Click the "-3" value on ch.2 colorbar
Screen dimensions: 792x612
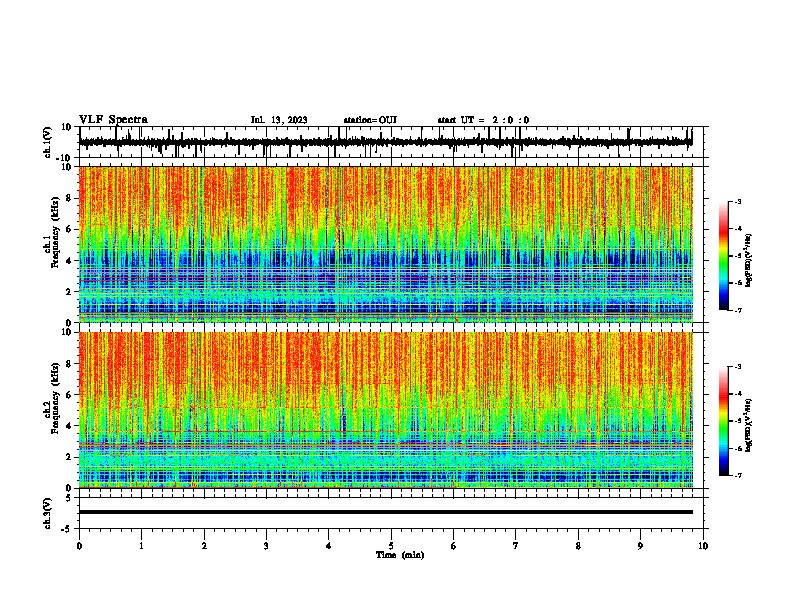pos(737,367)
